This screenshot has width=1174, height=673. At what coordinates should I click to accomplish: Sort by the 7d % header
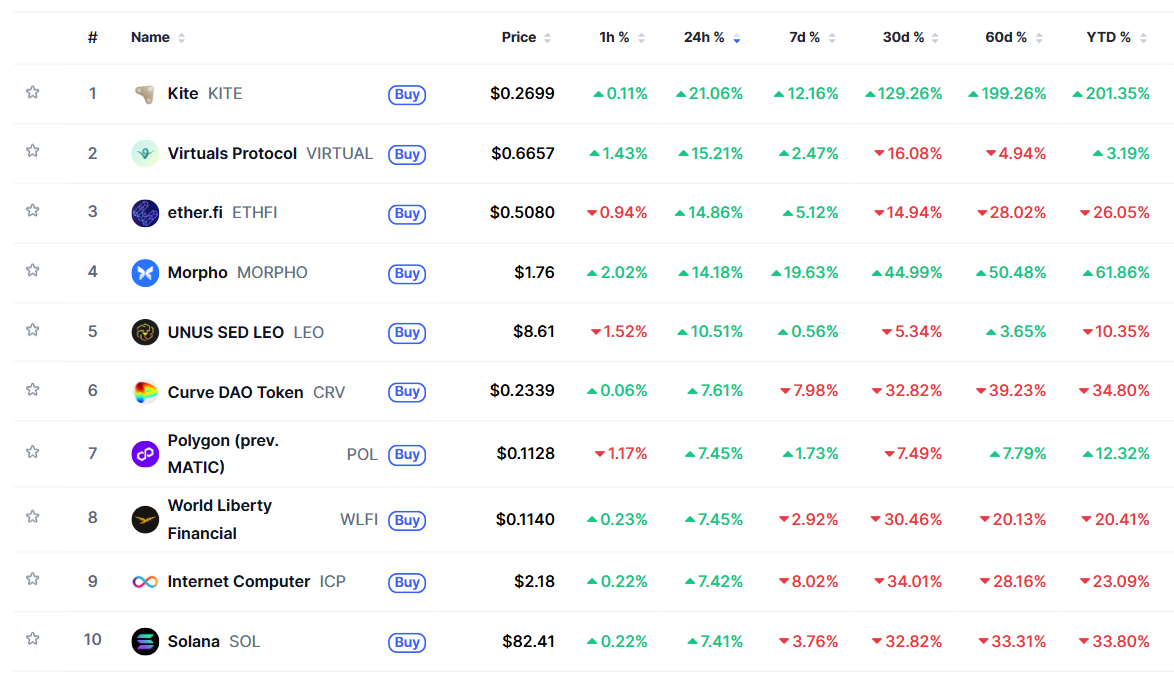click(804, 38)
